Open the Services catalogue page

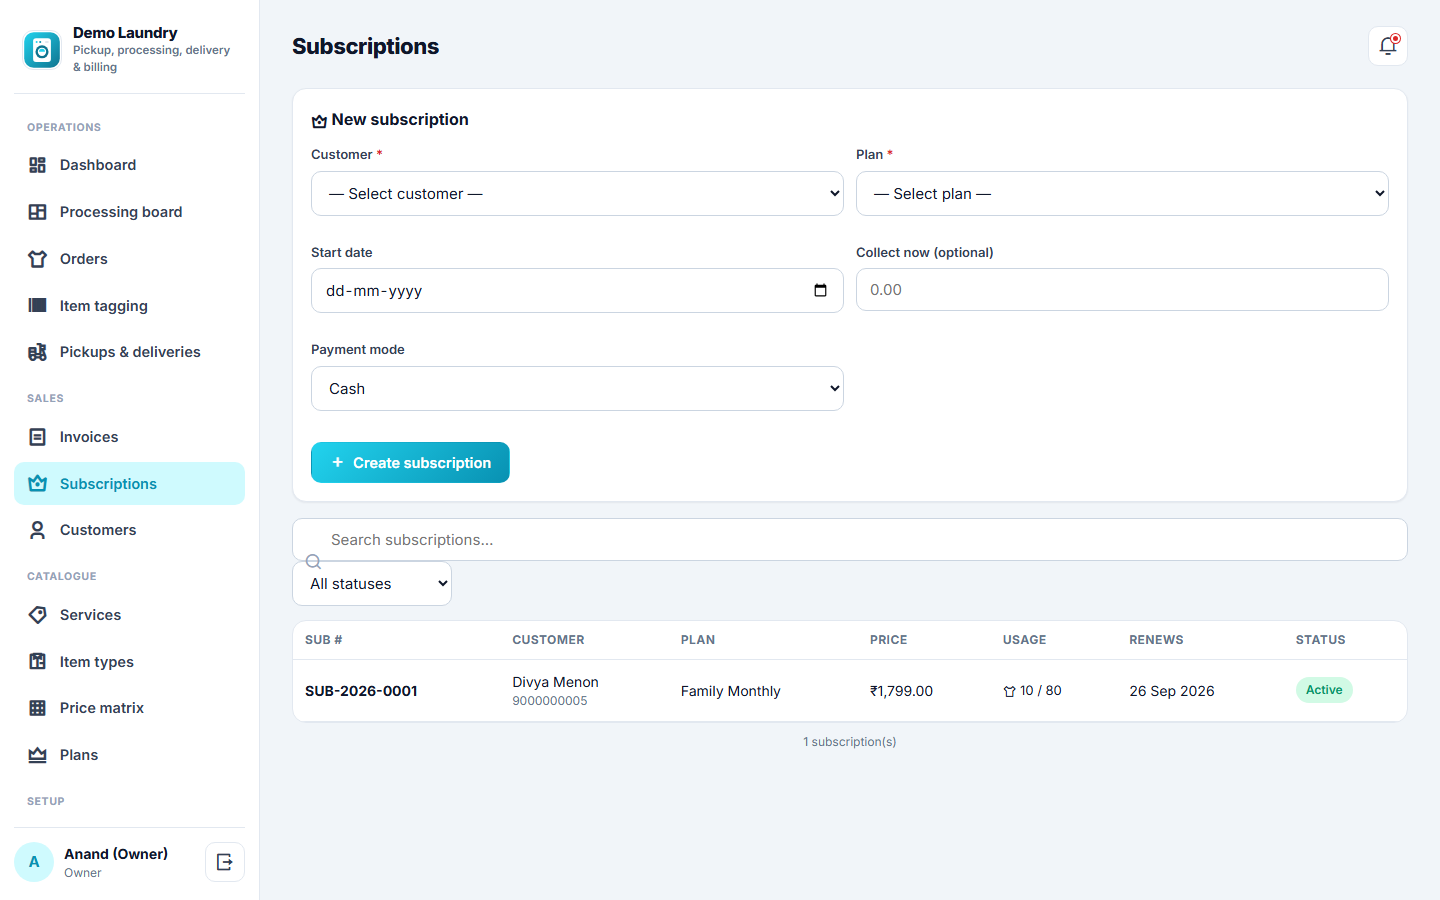click(x=129, y=615)
